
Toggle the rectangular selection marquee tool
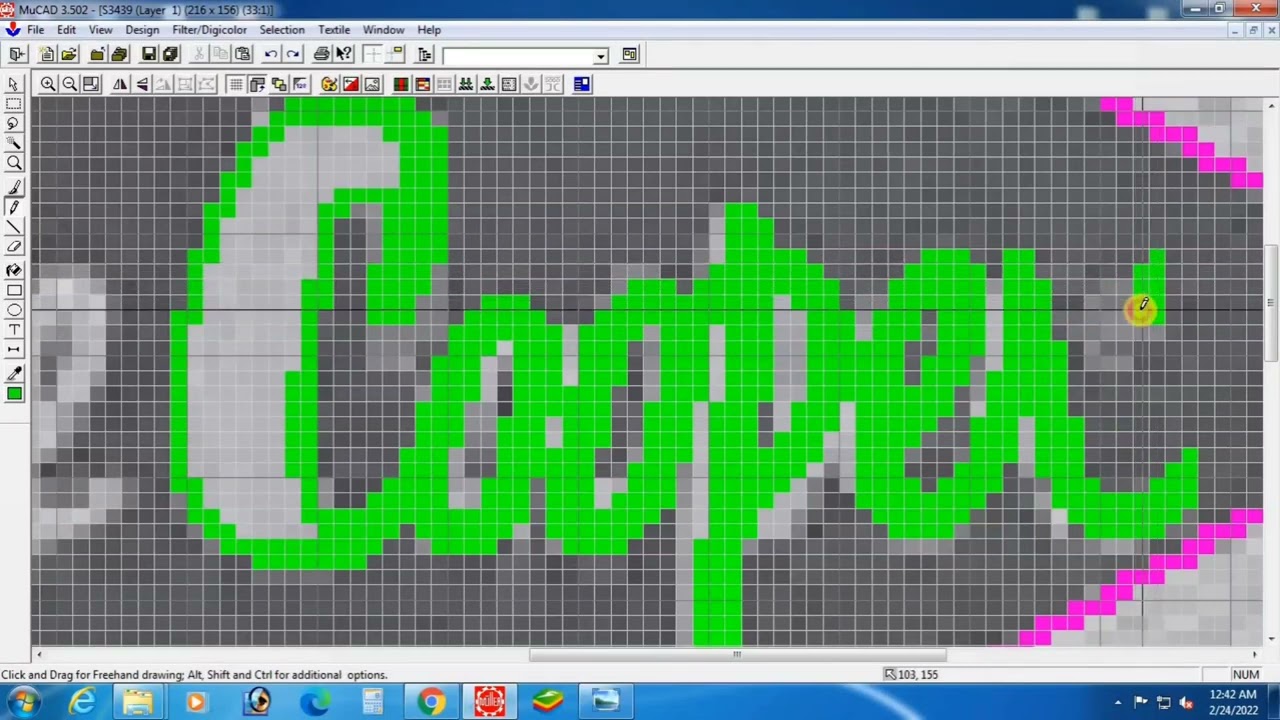[14, 104]
